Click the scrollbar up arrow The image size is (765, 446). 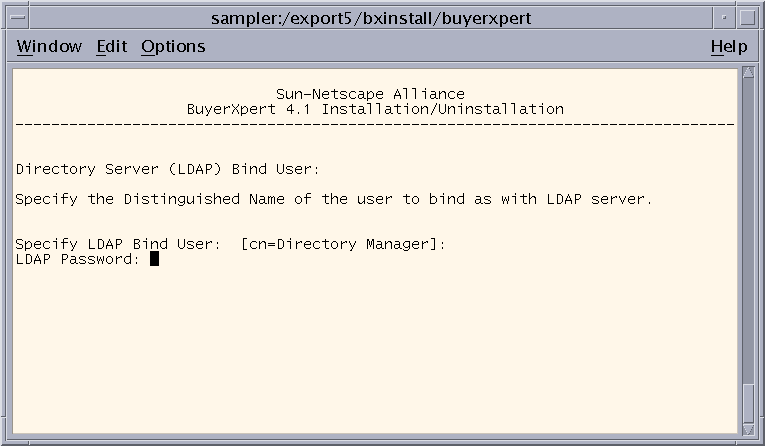748,73
